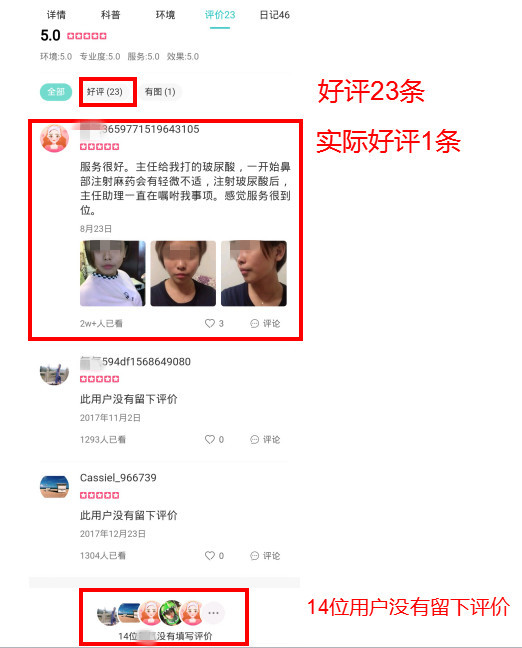Filter reviews by 好评 (23)

(105, 92)
